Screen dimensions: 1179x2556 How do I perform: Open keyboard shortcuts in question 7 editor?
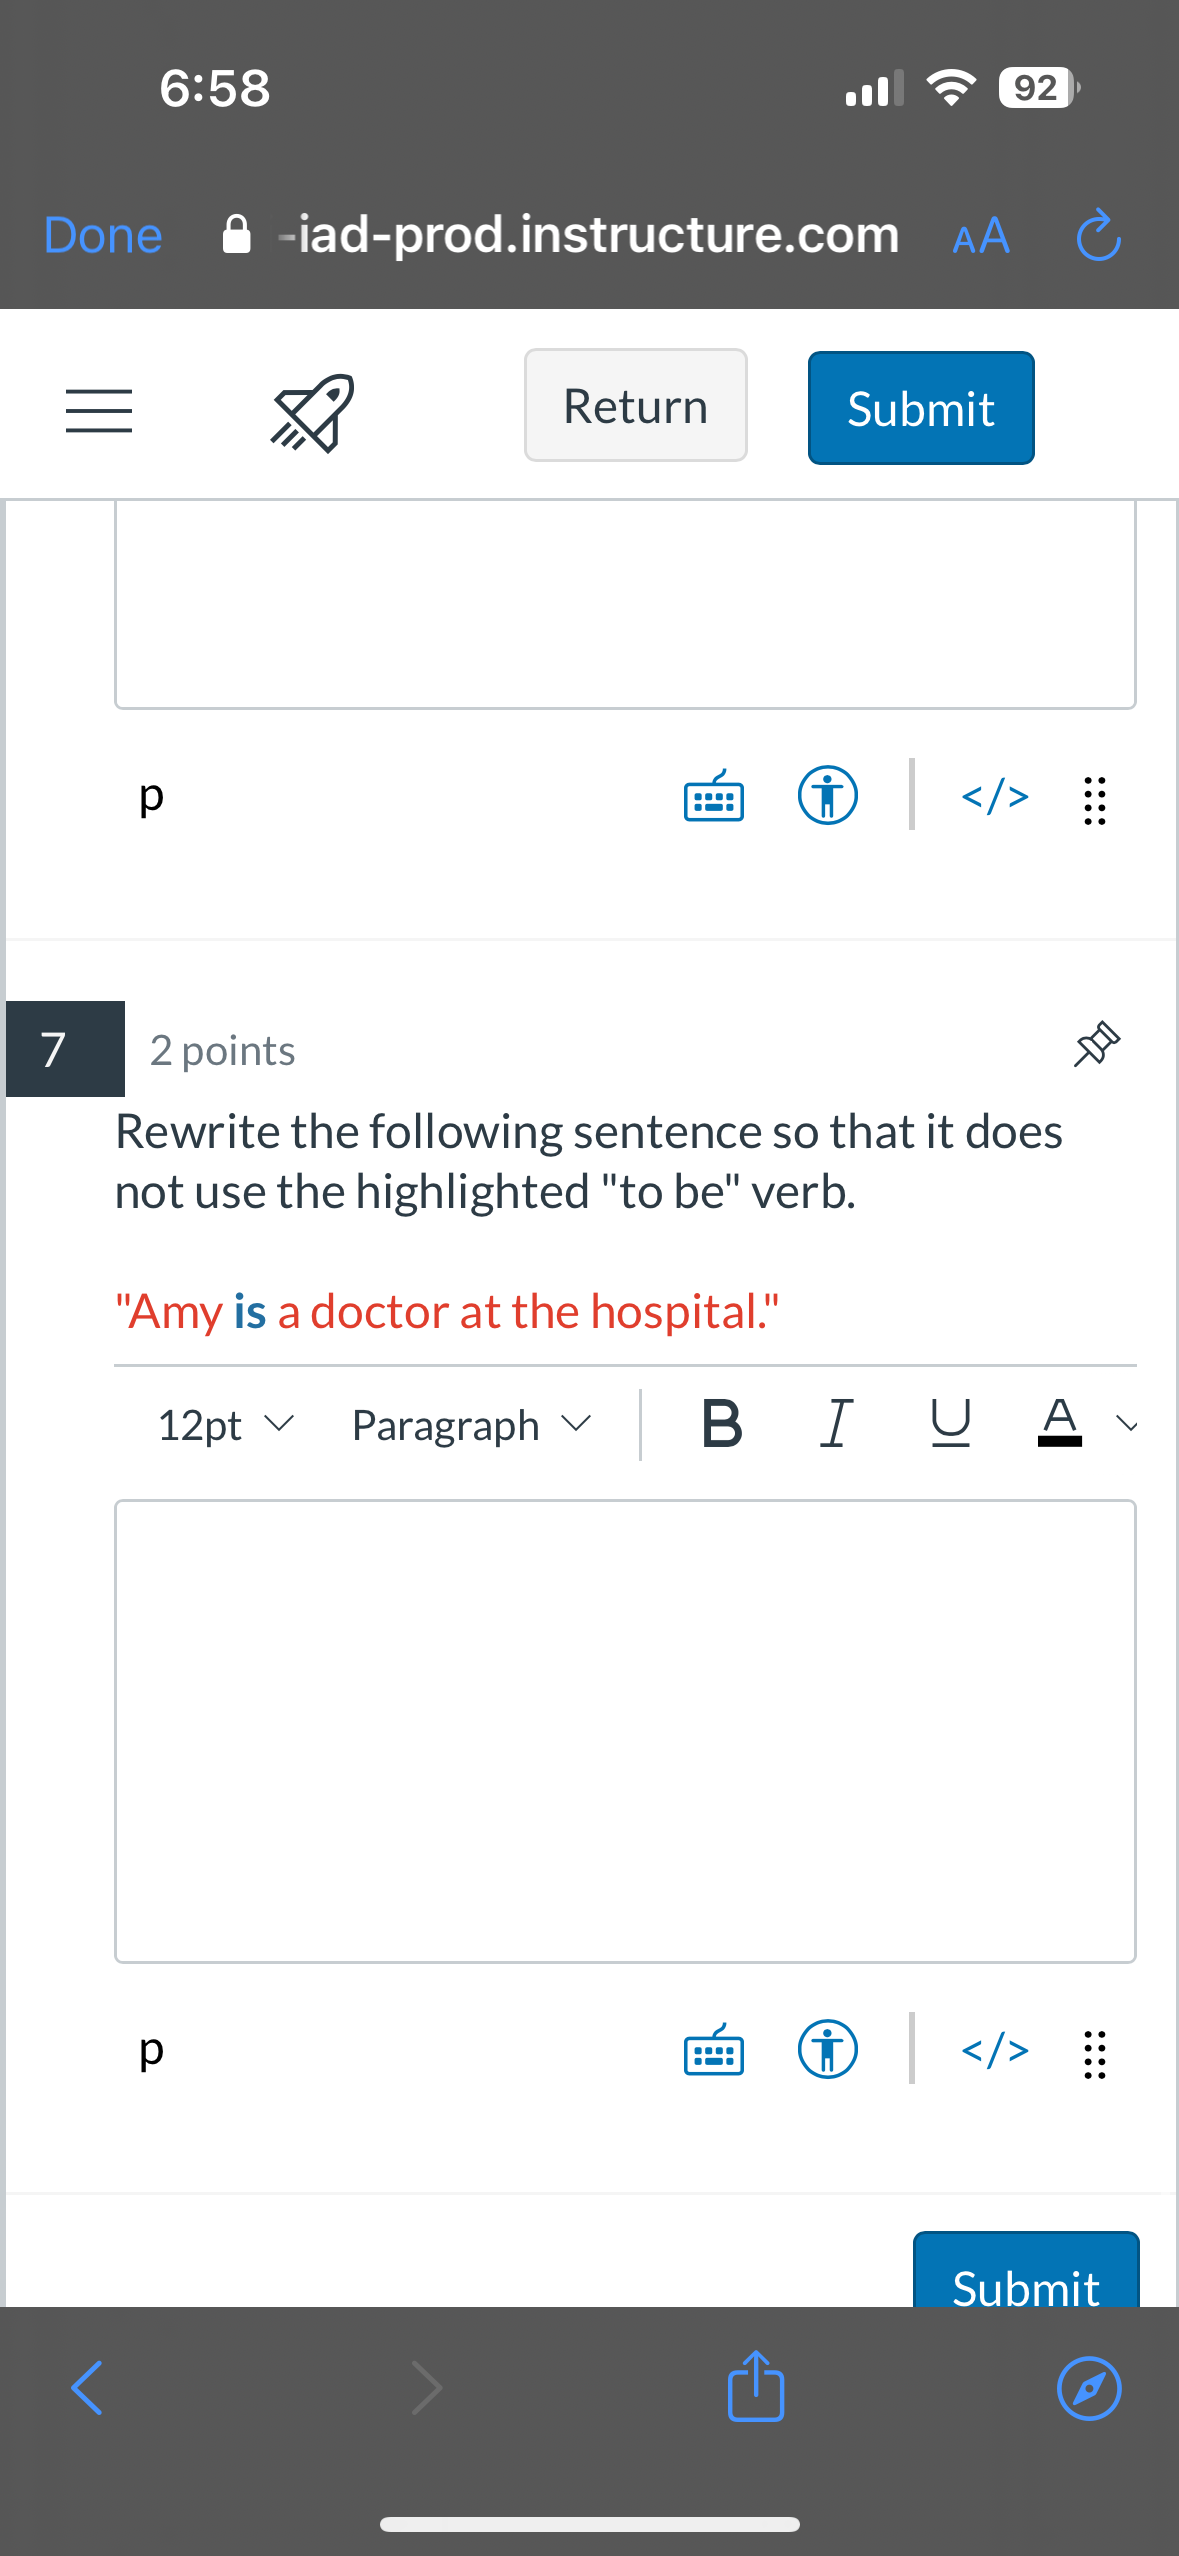click(x=714, y=2049)
